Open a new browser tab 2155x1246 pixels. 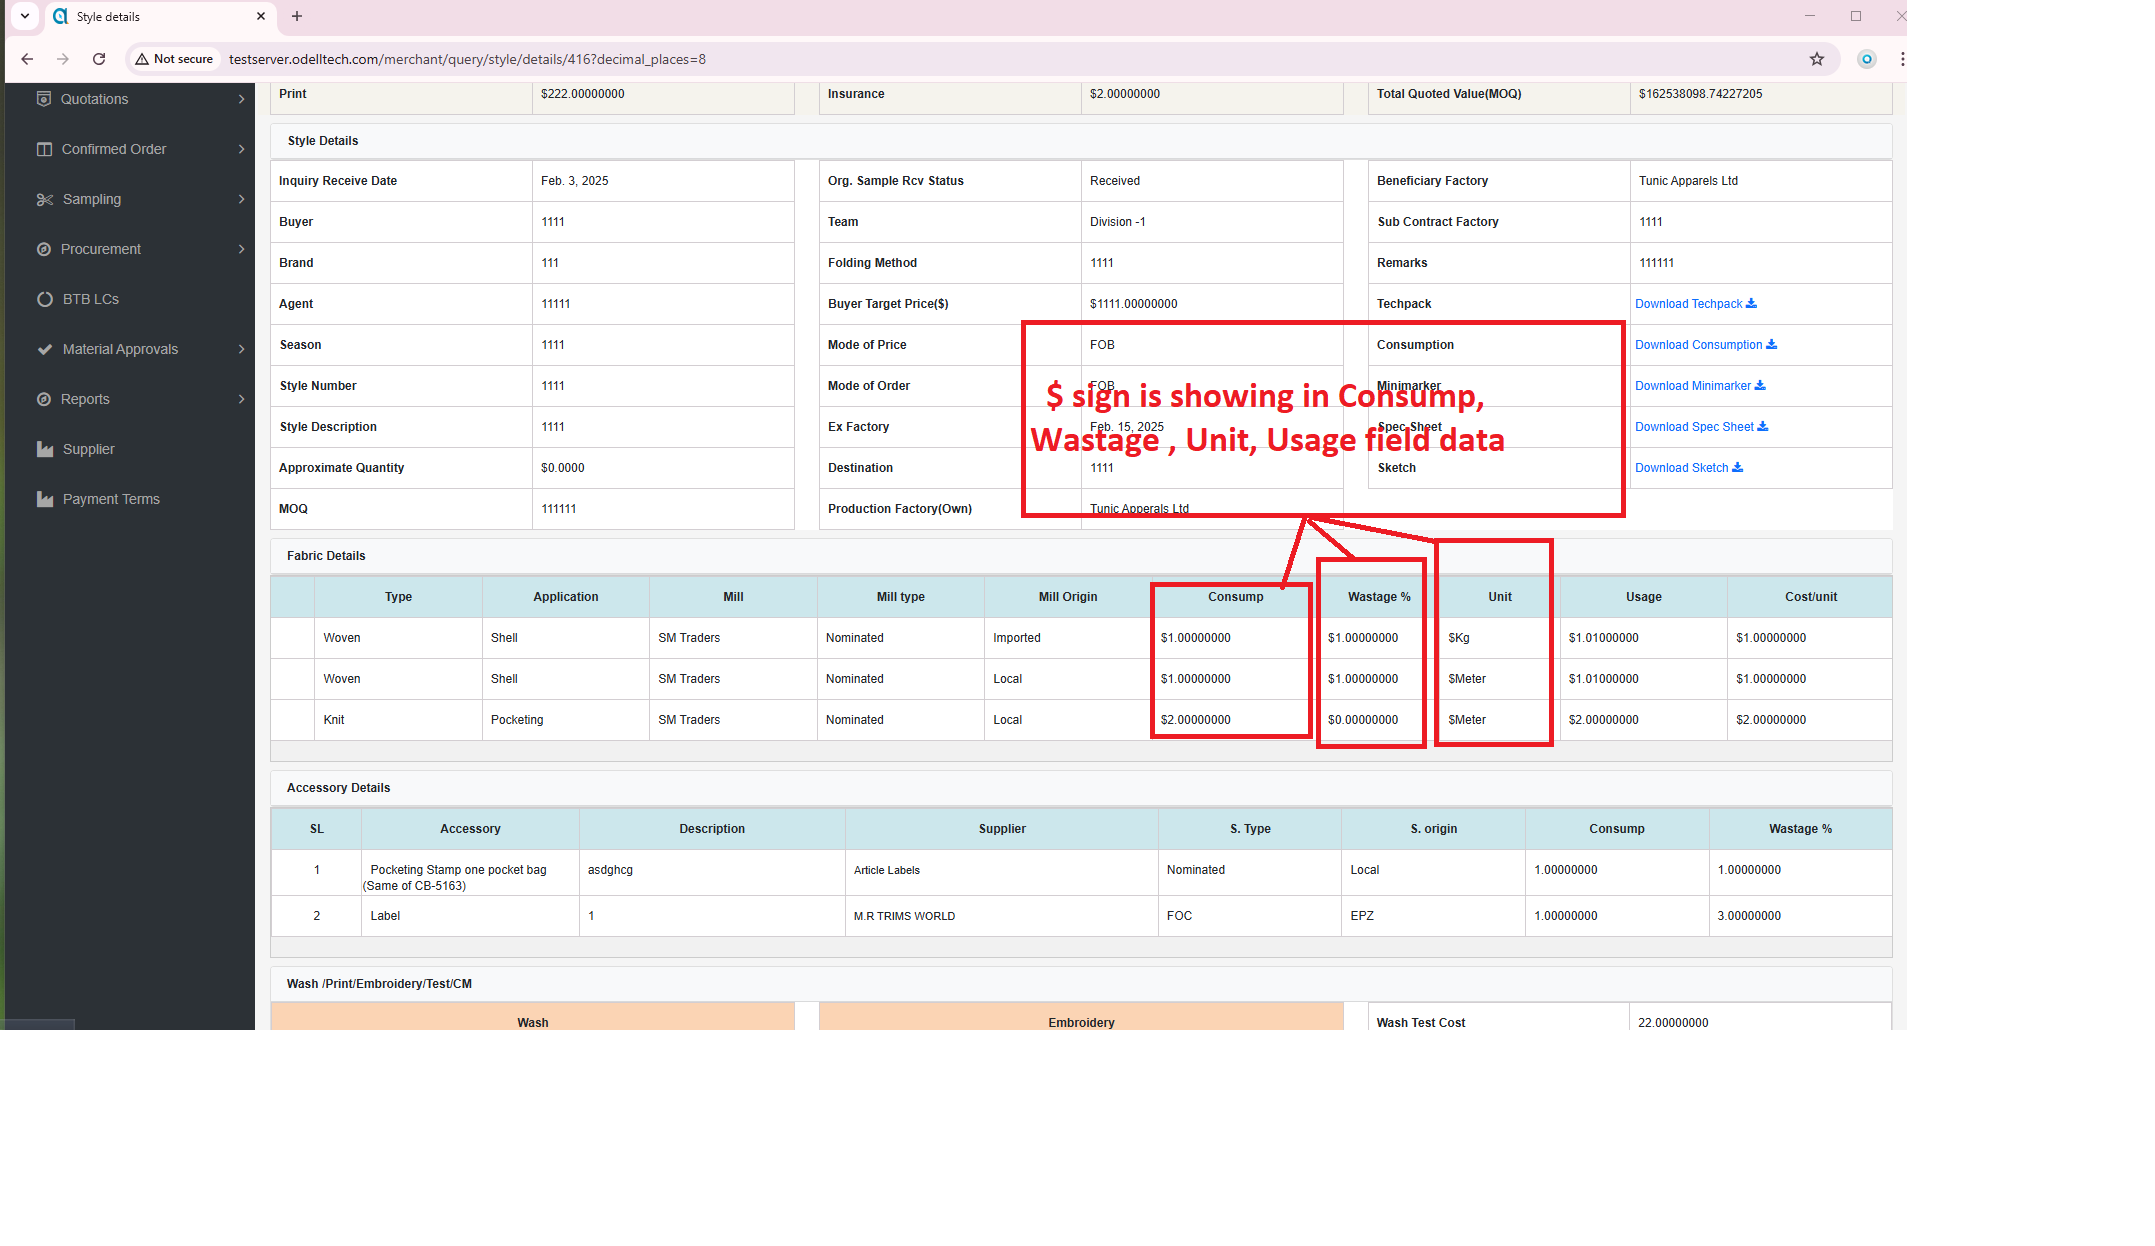pos(297,16)
